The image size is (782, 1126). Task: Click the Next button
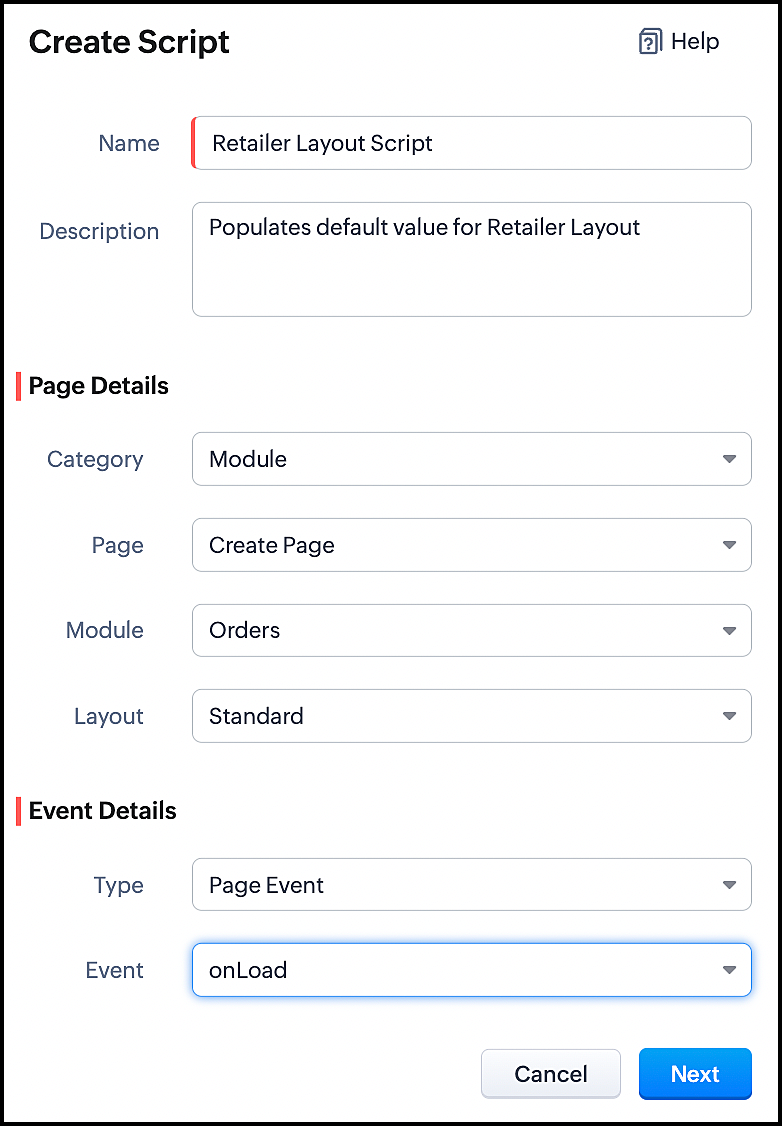tap(695, 1073)
